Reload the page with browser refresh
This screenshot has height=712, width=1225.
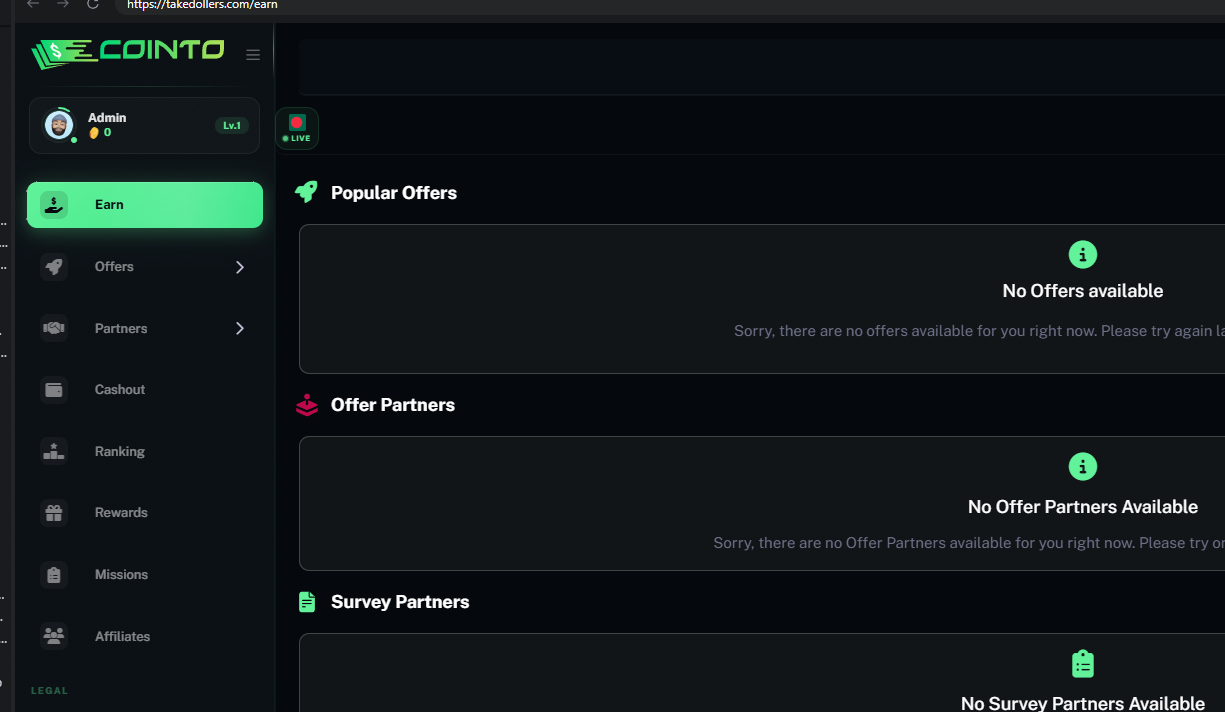pos(93,4)
